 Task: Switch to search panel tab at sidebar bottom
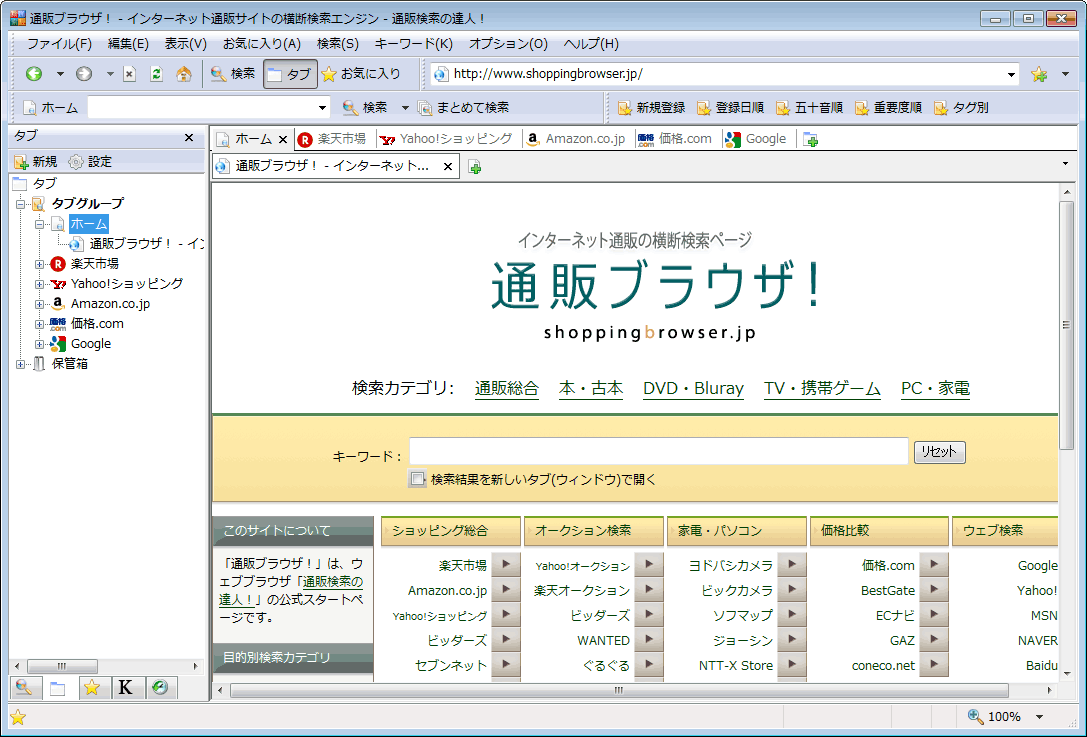pyautogui.click(x=25, y=687)
